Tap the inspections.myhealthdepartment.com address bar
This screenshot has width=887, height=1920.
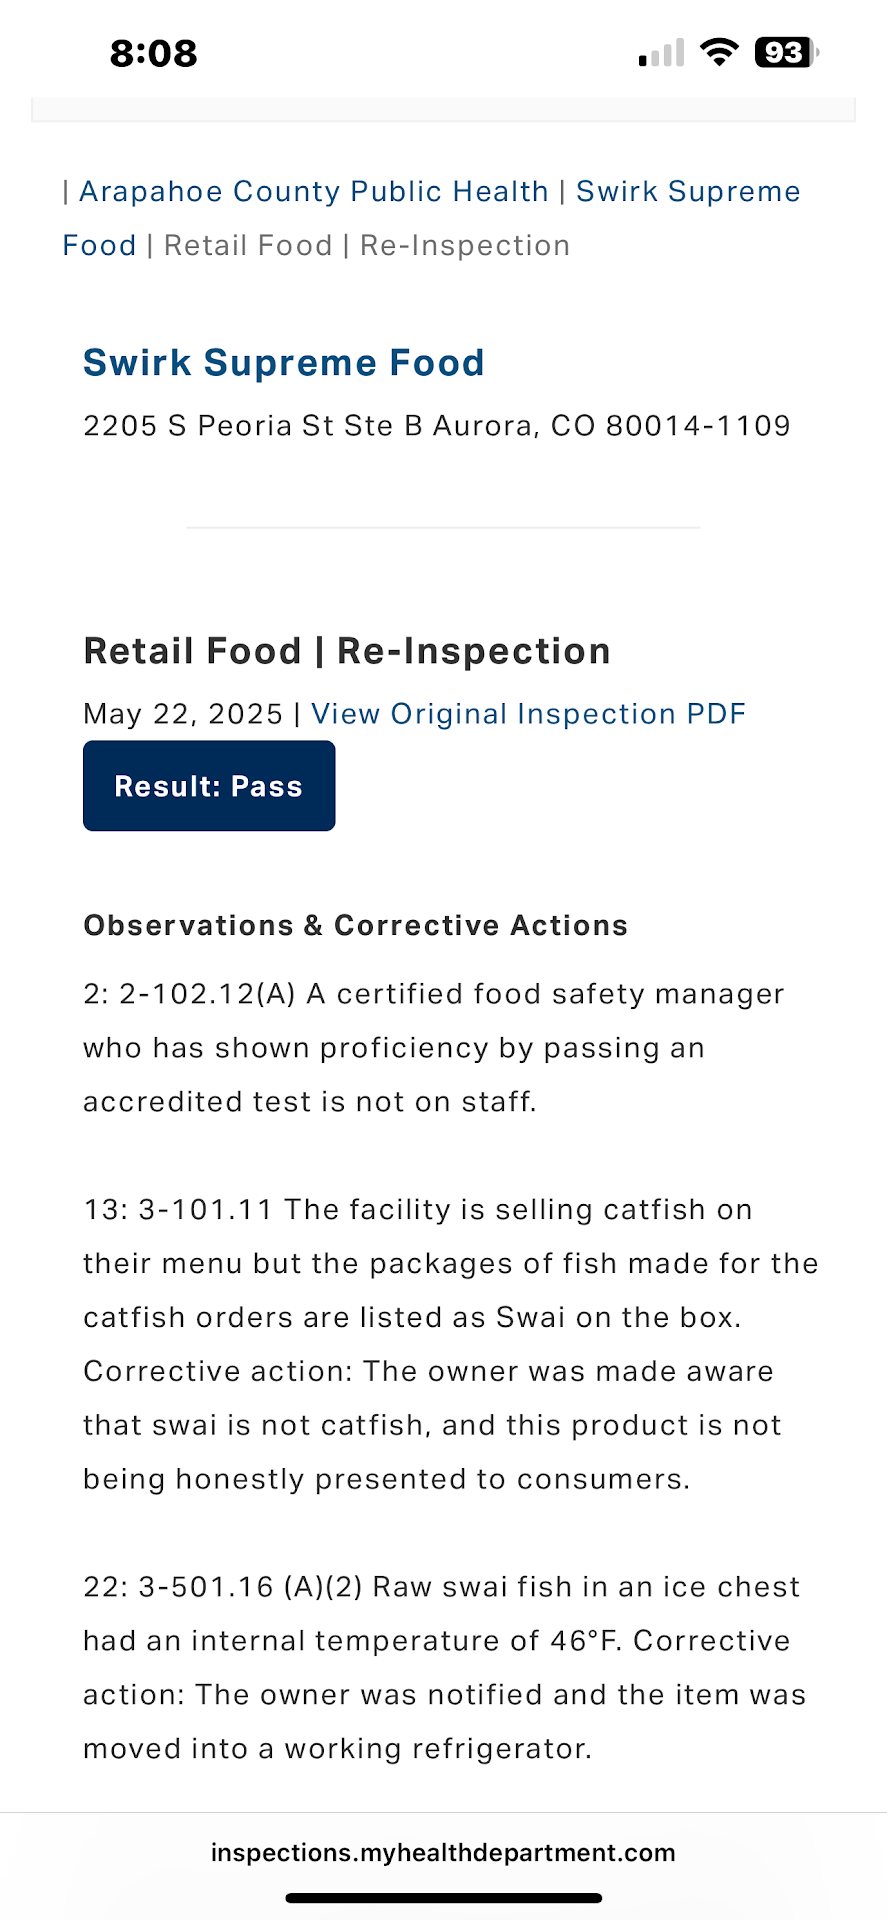pos(443,1853)
